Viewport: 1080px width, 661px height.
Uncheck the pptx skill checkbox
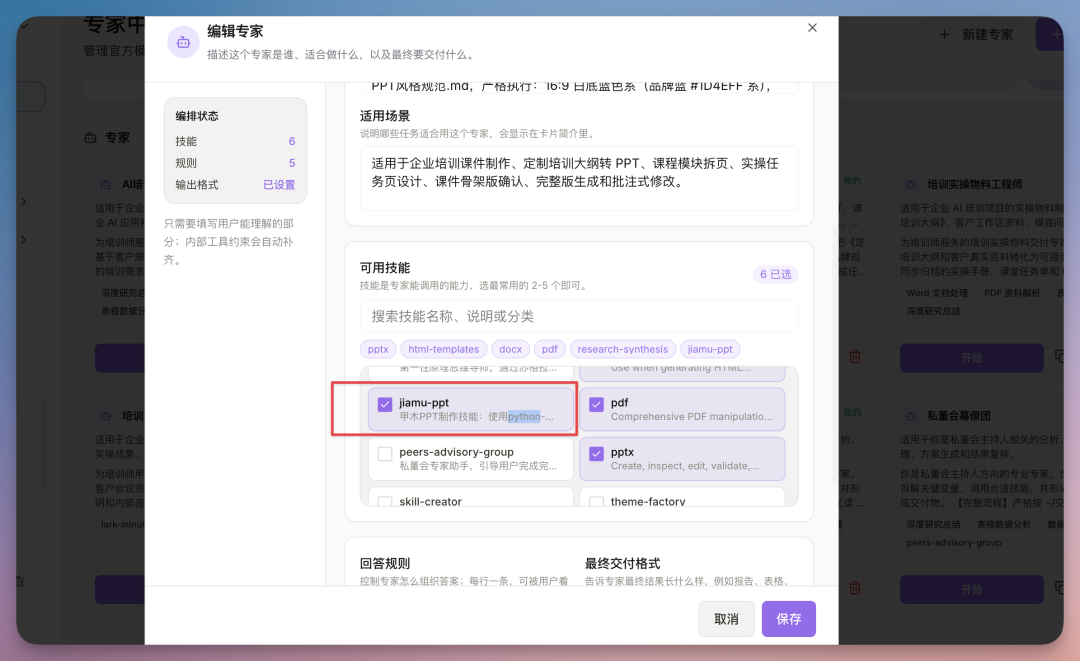tap(596, 454)
